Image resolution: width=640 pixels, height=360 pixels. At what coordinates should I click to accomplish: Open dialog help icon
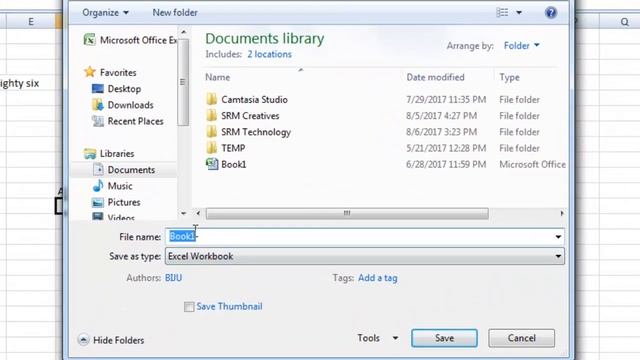(551, 13)
